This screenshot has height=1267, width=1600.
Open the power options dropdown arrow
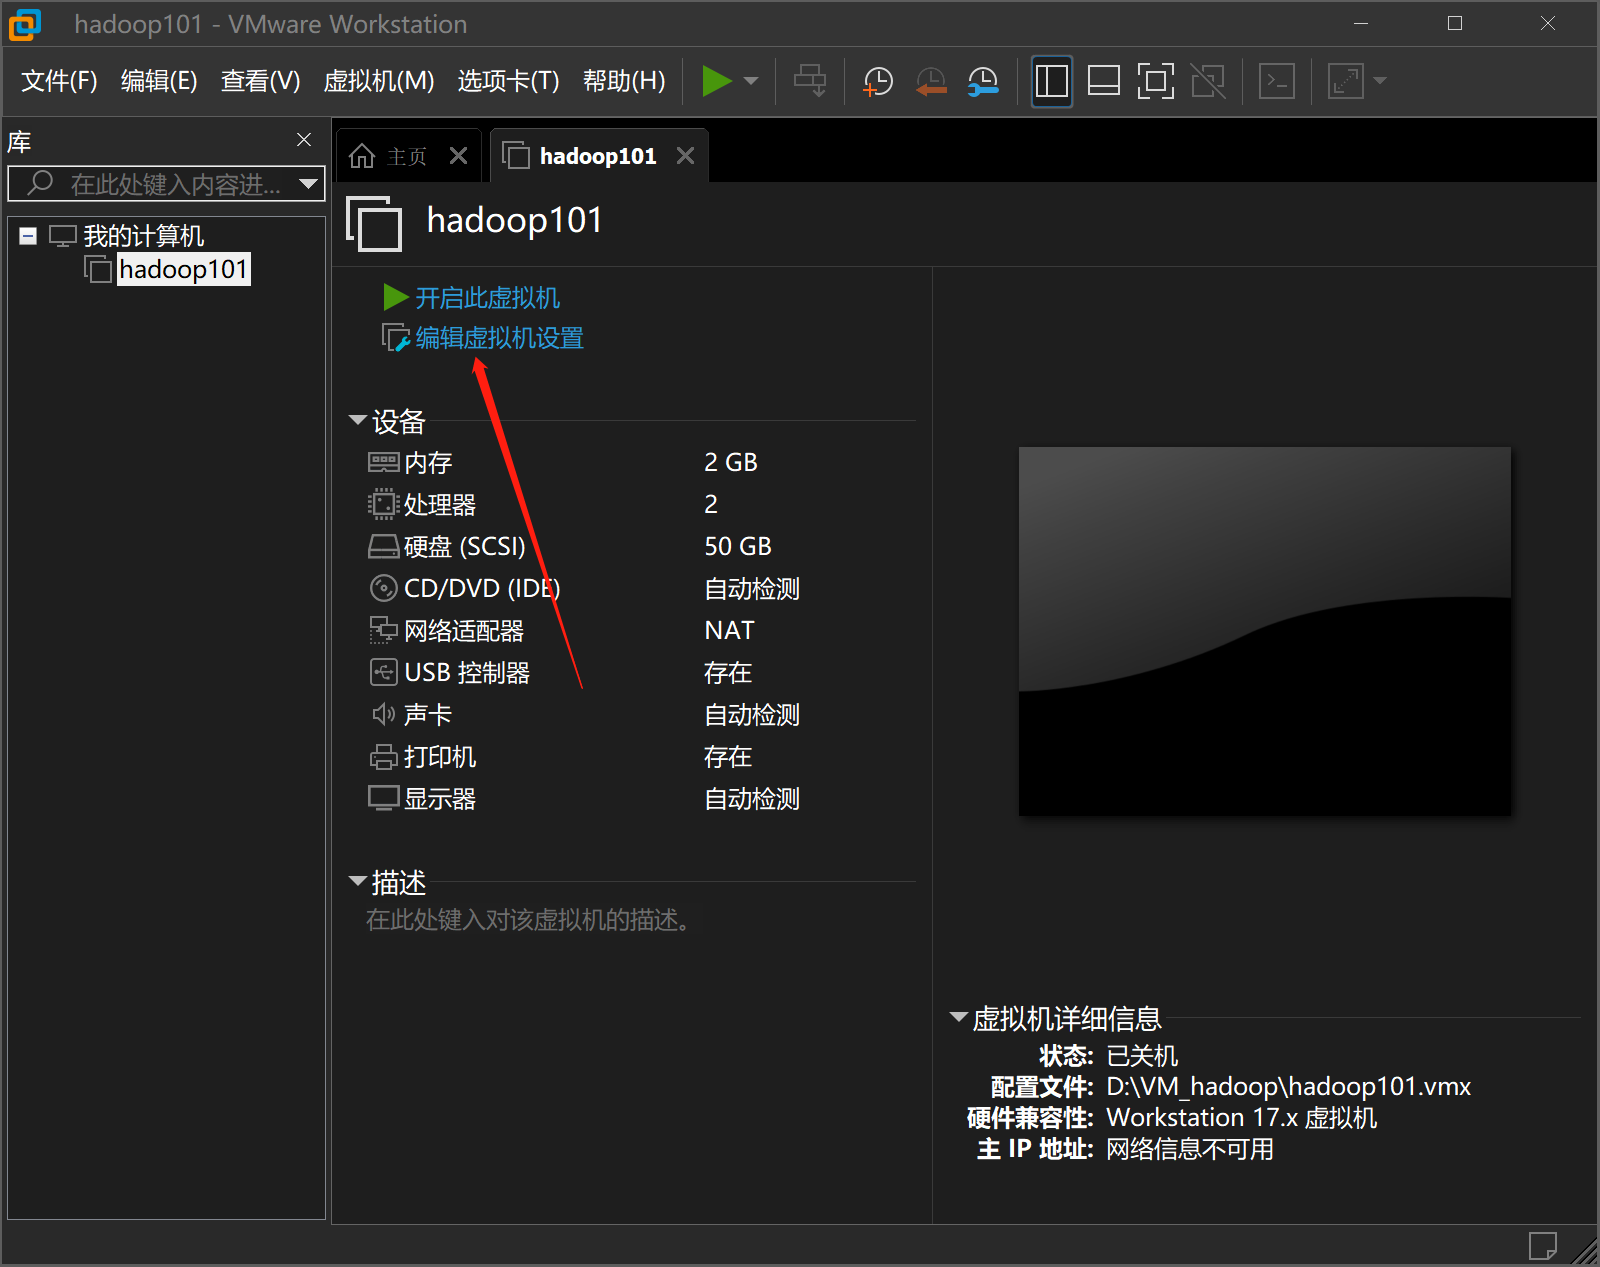point(751,81)
